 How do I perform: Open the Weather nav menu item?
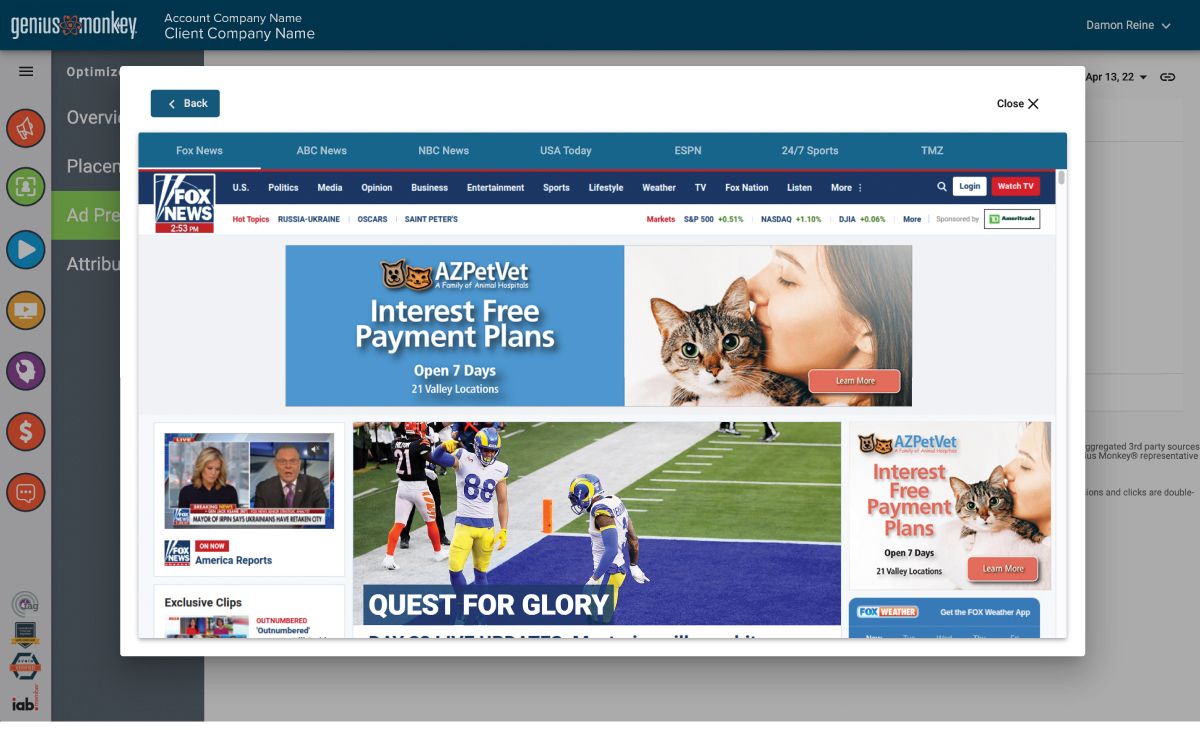tap(659, 187)
